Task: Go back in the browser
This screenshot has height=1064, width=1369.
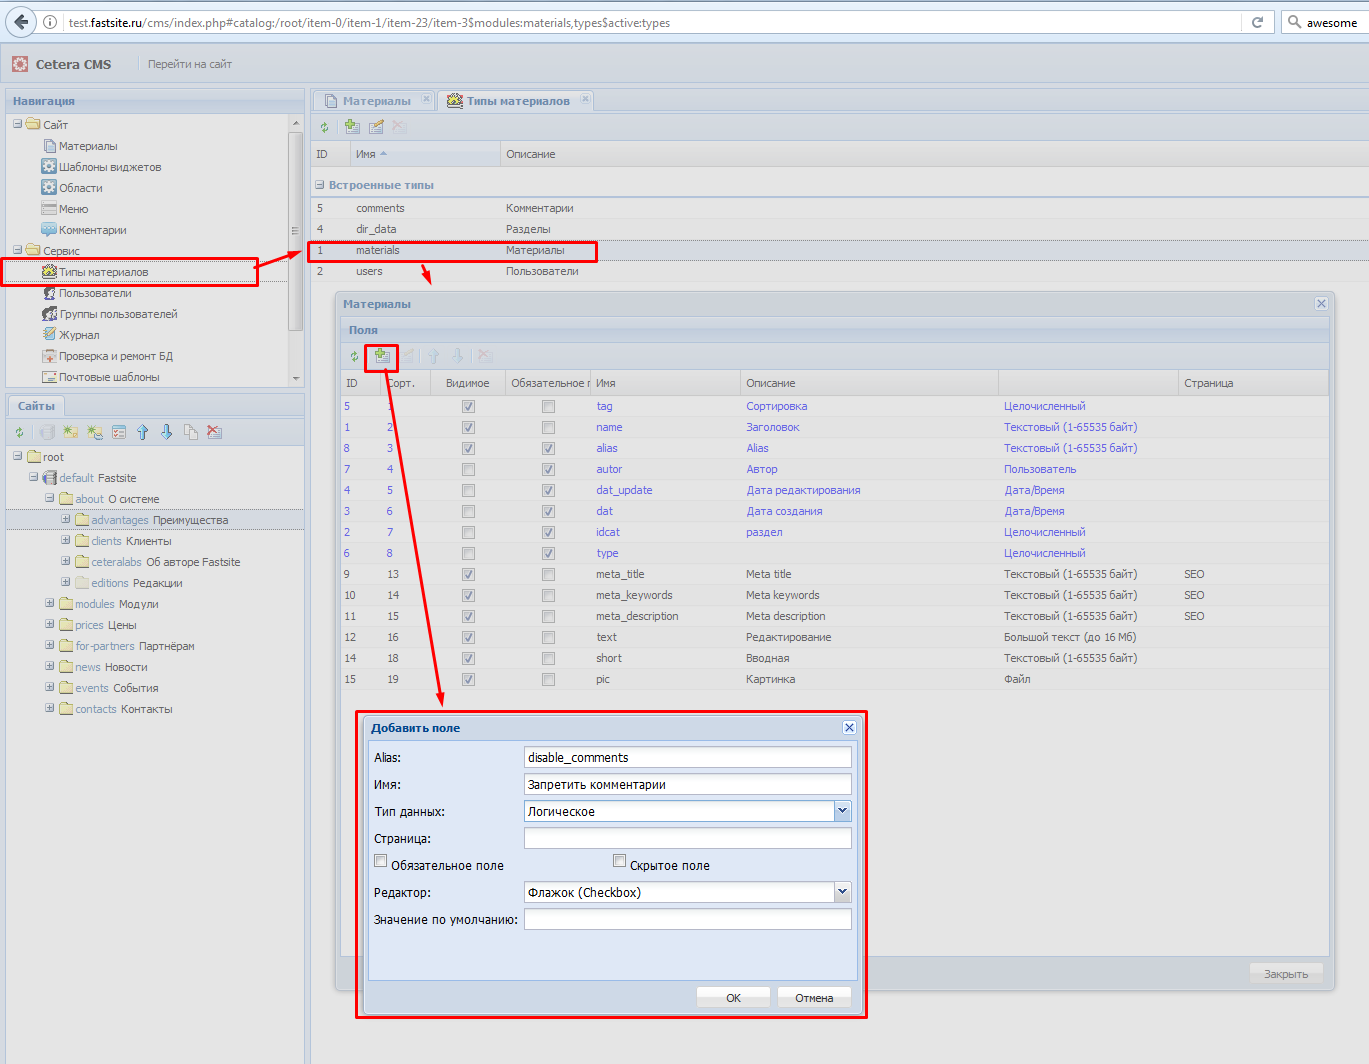Action: click(x=21, y=22)
